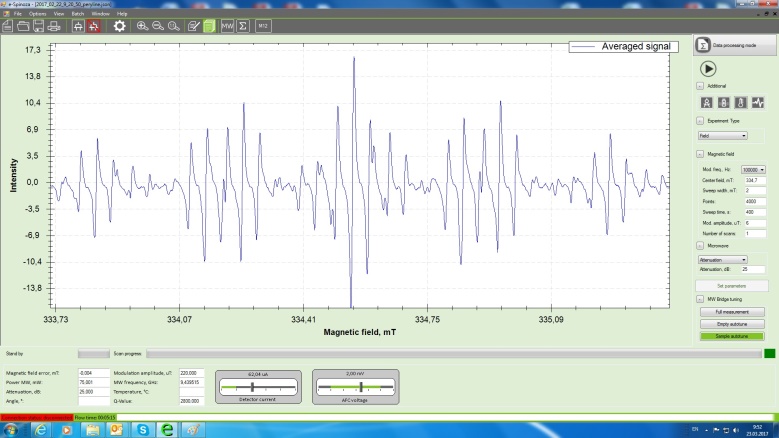Image resolution: width=779 pixels, height=438 pixels.
Task: Open the Mod. freq. Hz dropdown
Action: pos(755,170)
